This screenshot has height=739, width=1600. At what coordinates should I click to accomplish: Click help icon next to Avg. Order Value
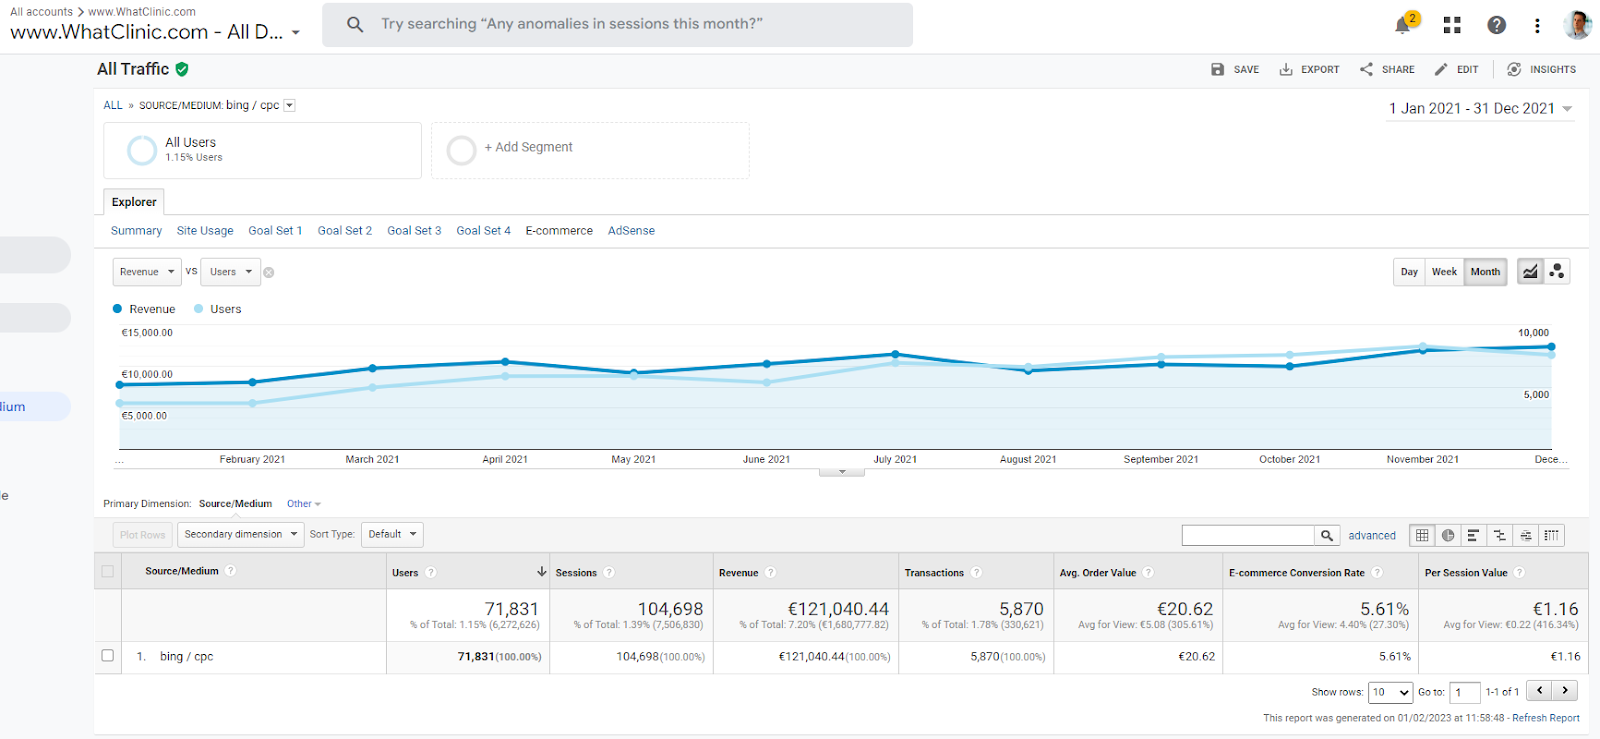click(1148, 572)
